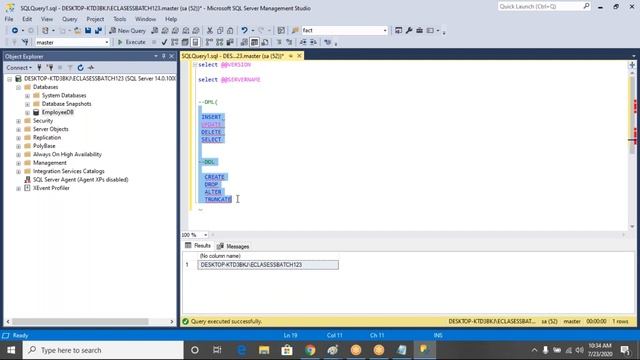The image size is (640, 360).
Task: Click the Execute button
Action: tap(131, 42)
